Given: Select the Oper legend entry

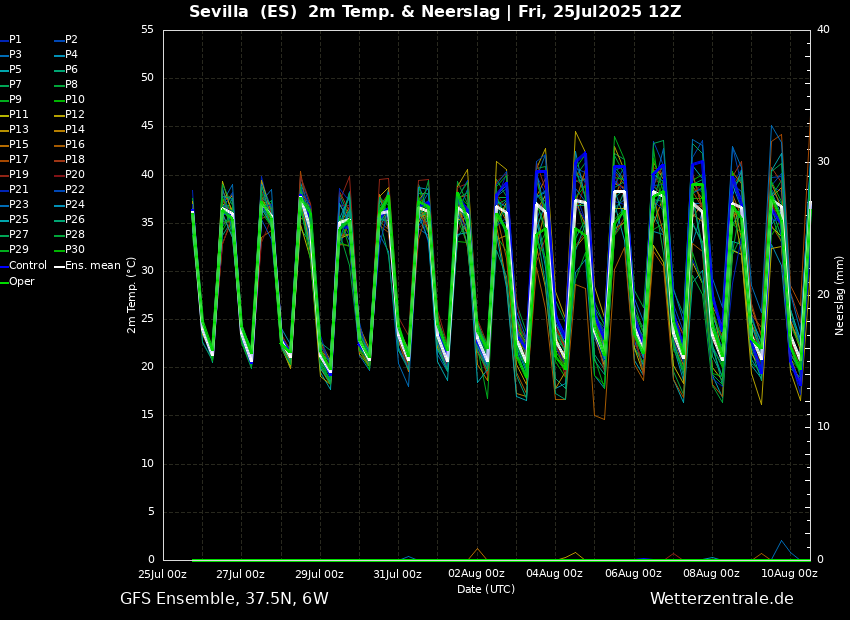Looking at the screenshot, I should tap(21, 281).
